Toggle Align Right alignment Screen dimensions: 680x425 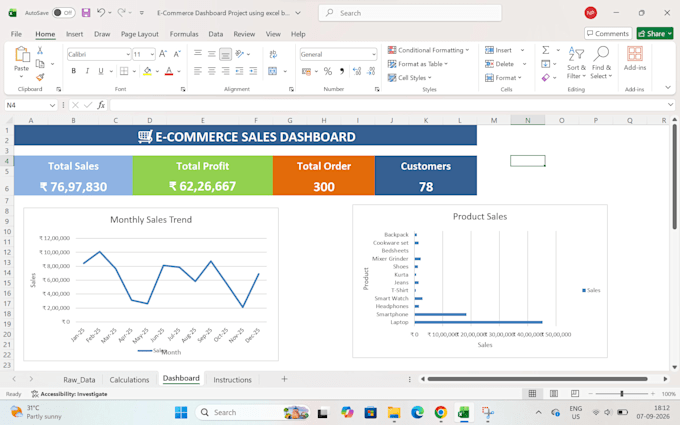pyautogui.click(x=226, y=71)
